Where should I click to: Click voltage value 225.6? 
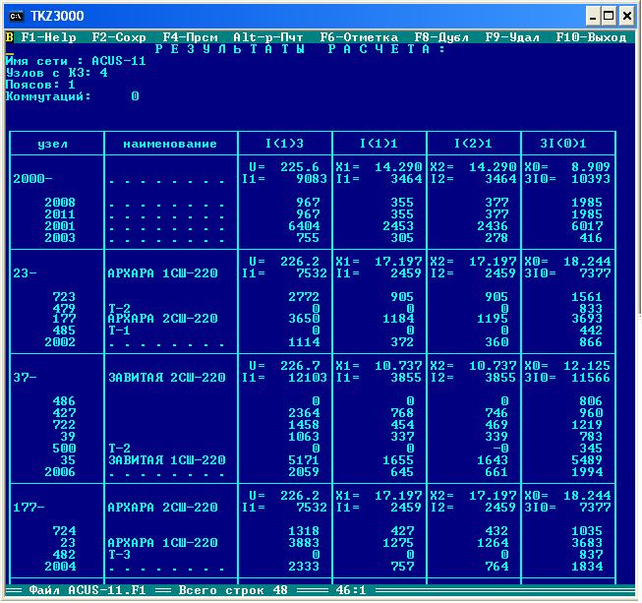click(300, 167)
